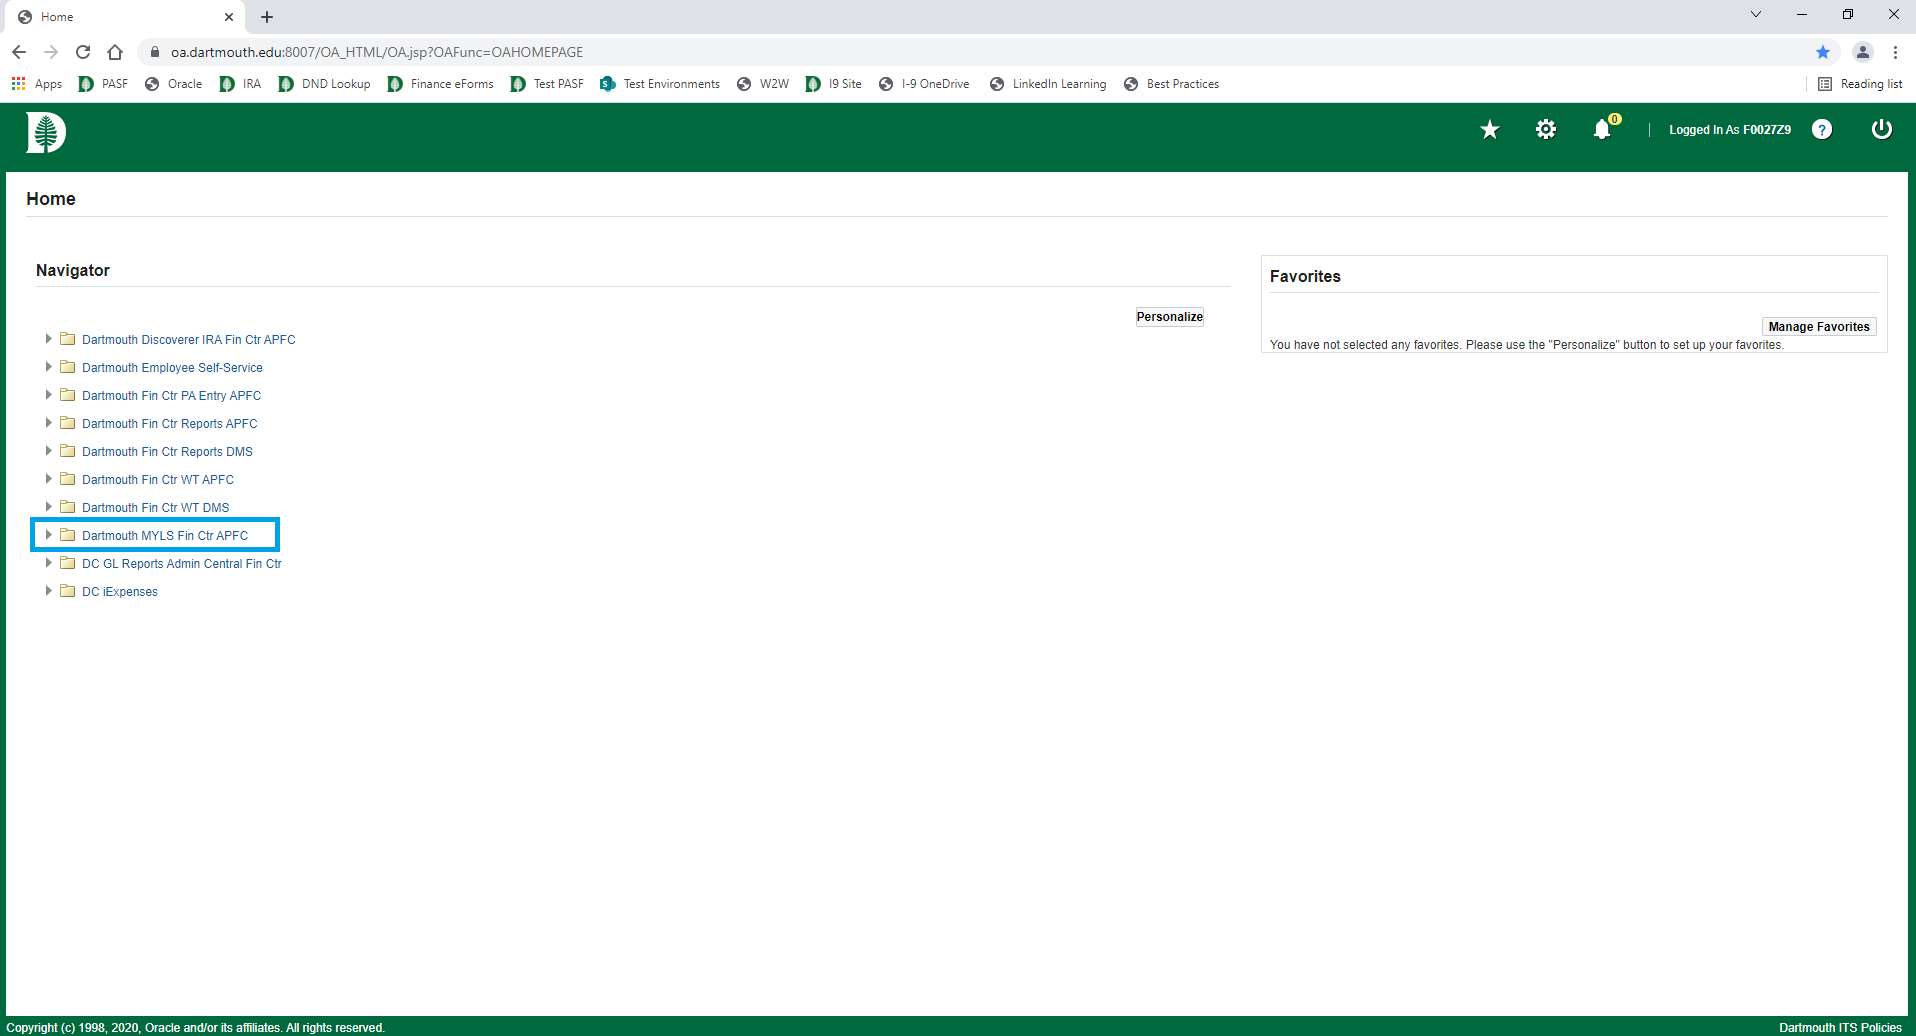Expand Dartmouth Fin Ctr WT DMS arrow
The width and height of the screenshot is (1916, 1036).
(48, 507)
